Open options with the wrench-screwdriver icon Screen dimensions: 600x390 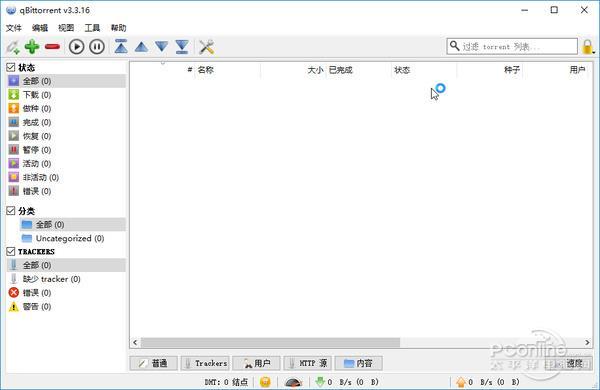click(207, 47)
